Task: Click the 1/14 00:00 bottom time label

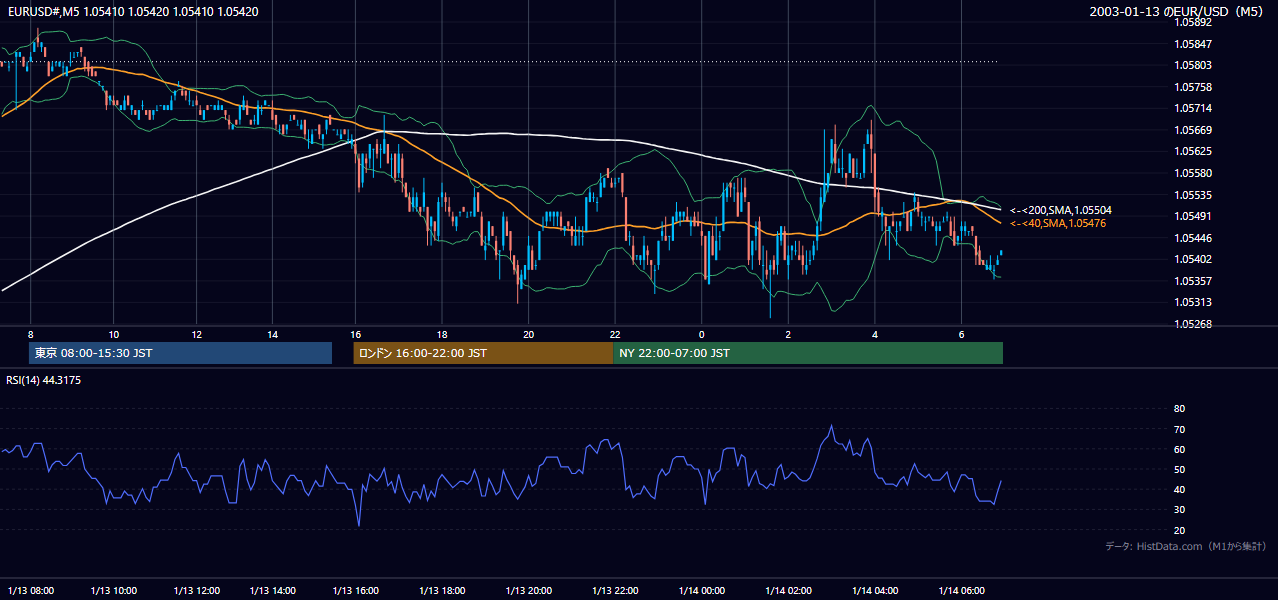Action: point(701,590)
